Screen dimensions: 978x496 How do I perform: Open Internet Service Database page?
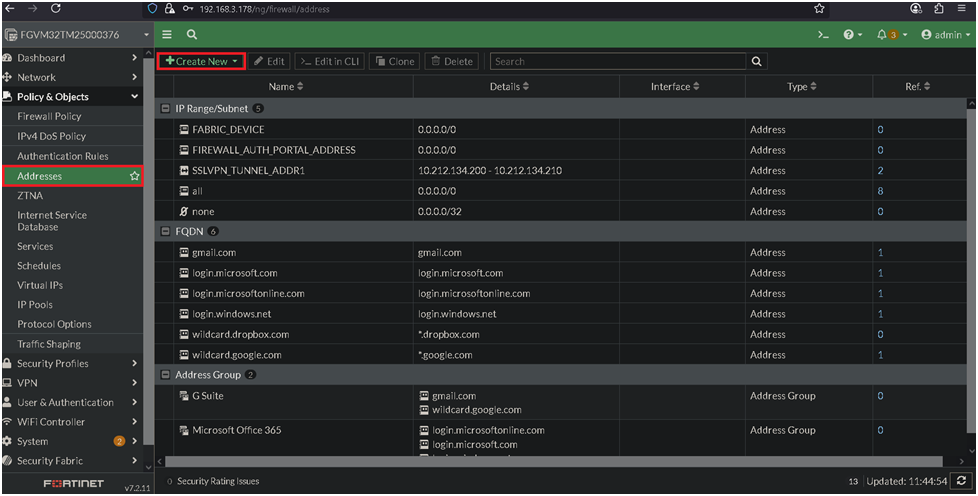[52, 221]
